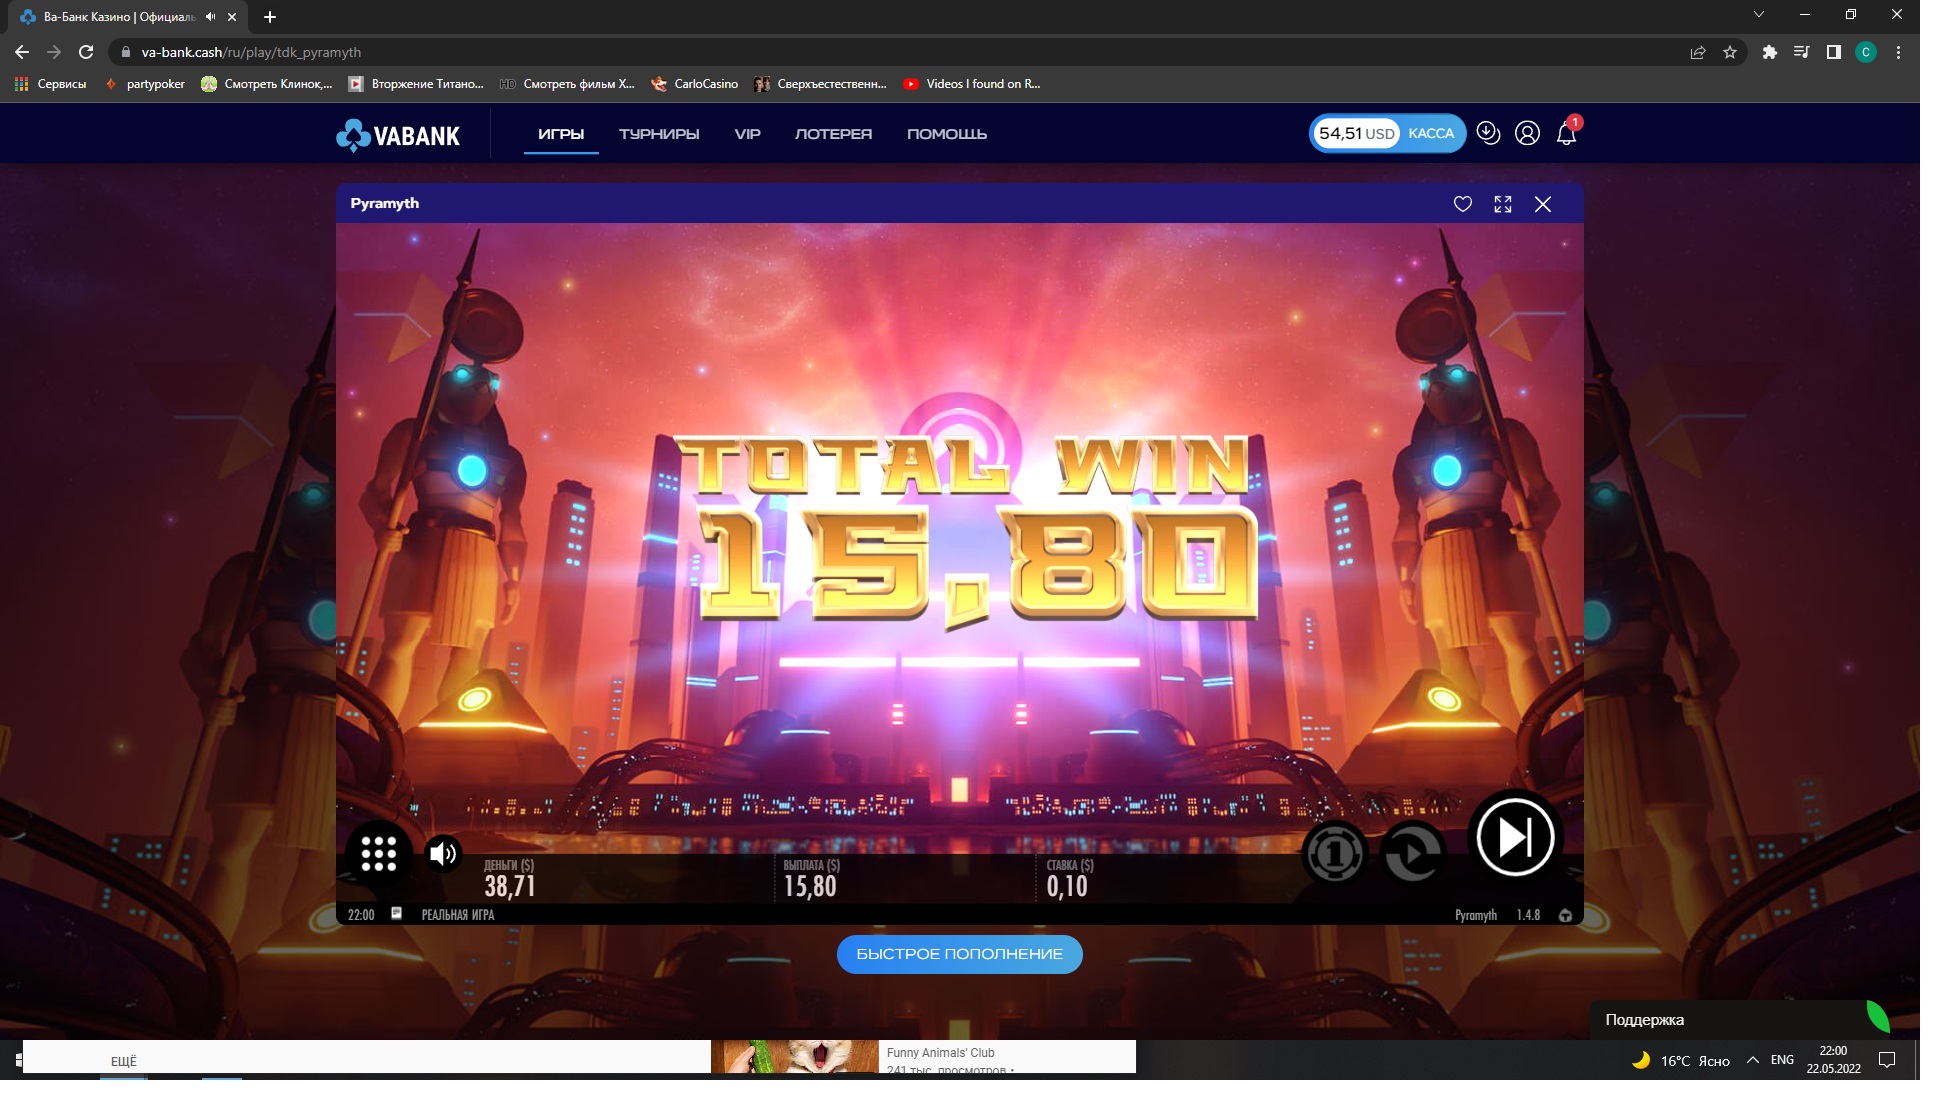Open the game menu grid icon

[379, 853]
